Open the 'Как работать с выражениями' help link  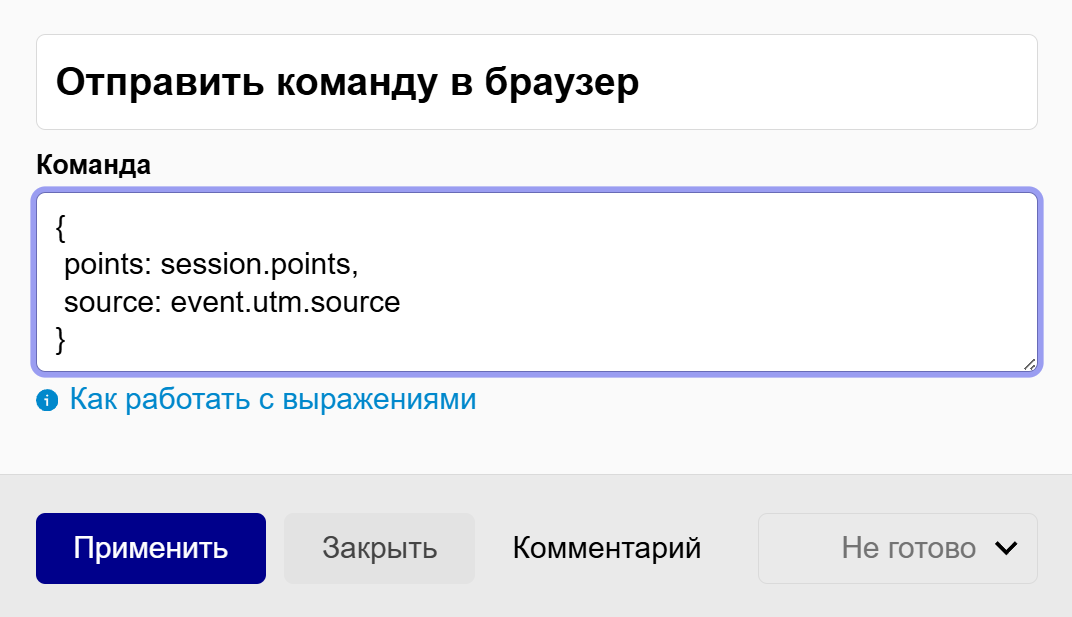point(272,398)
